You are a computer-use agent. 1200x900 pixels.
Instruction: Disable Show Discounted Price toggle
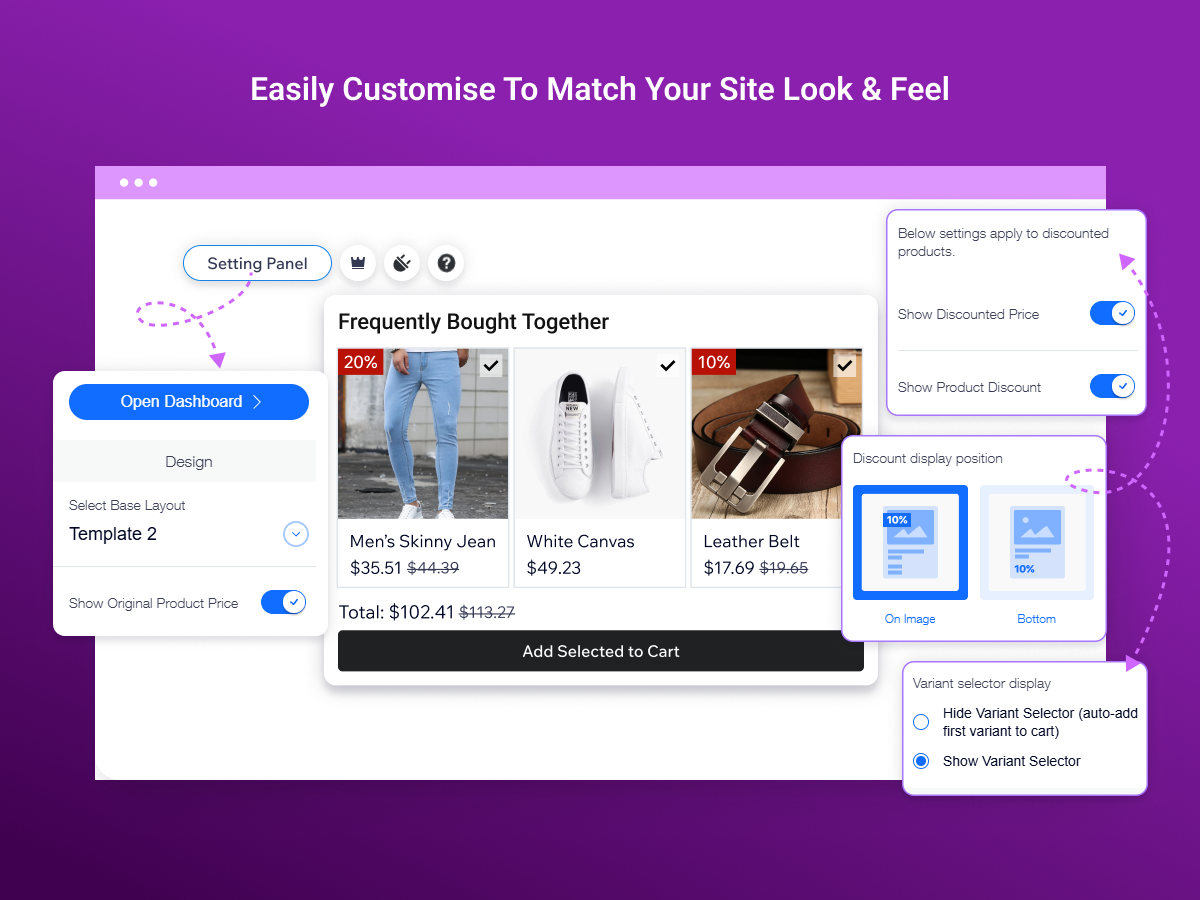1112,313
